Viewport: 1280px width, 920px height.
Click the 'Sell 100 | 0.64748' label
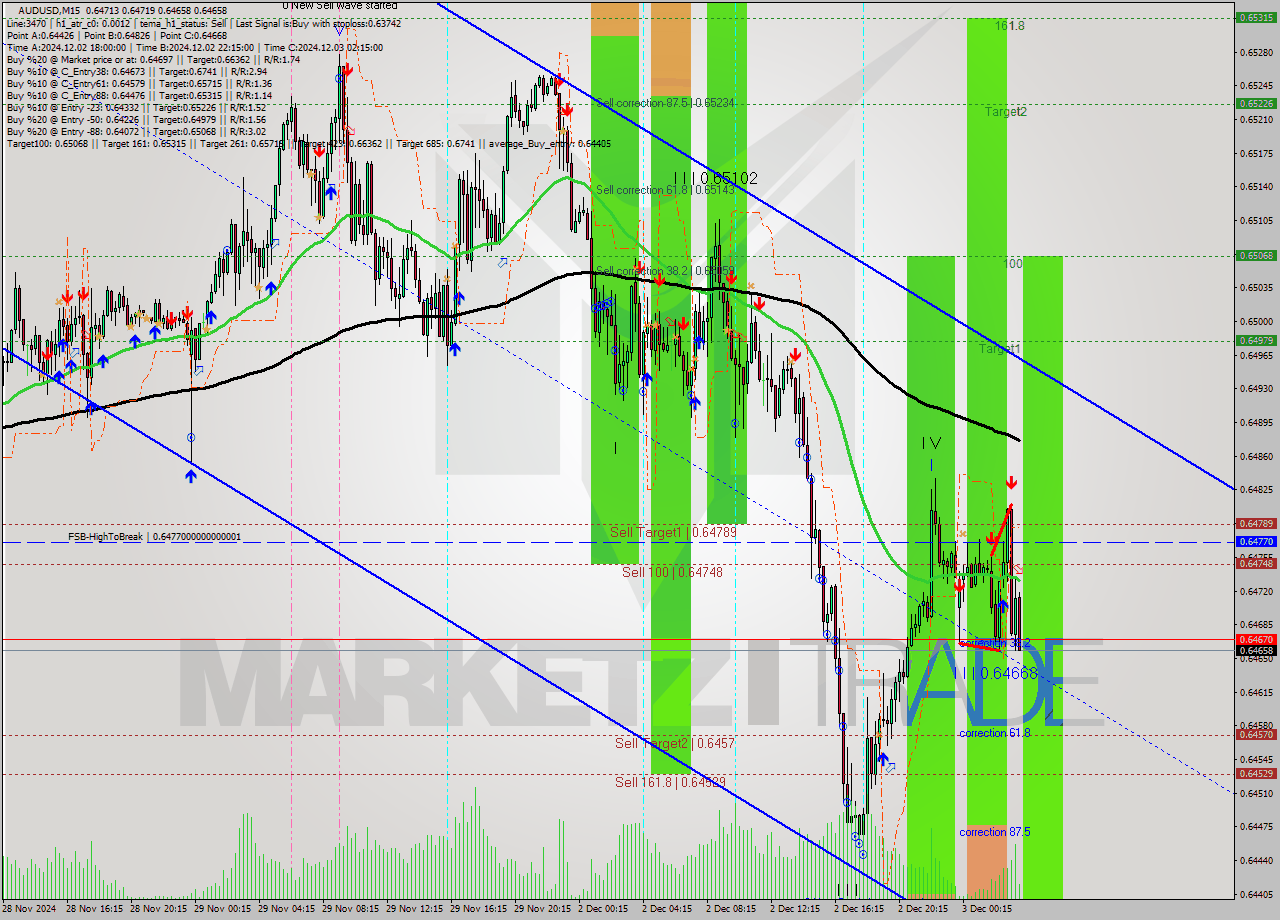[x=672, y=572]
